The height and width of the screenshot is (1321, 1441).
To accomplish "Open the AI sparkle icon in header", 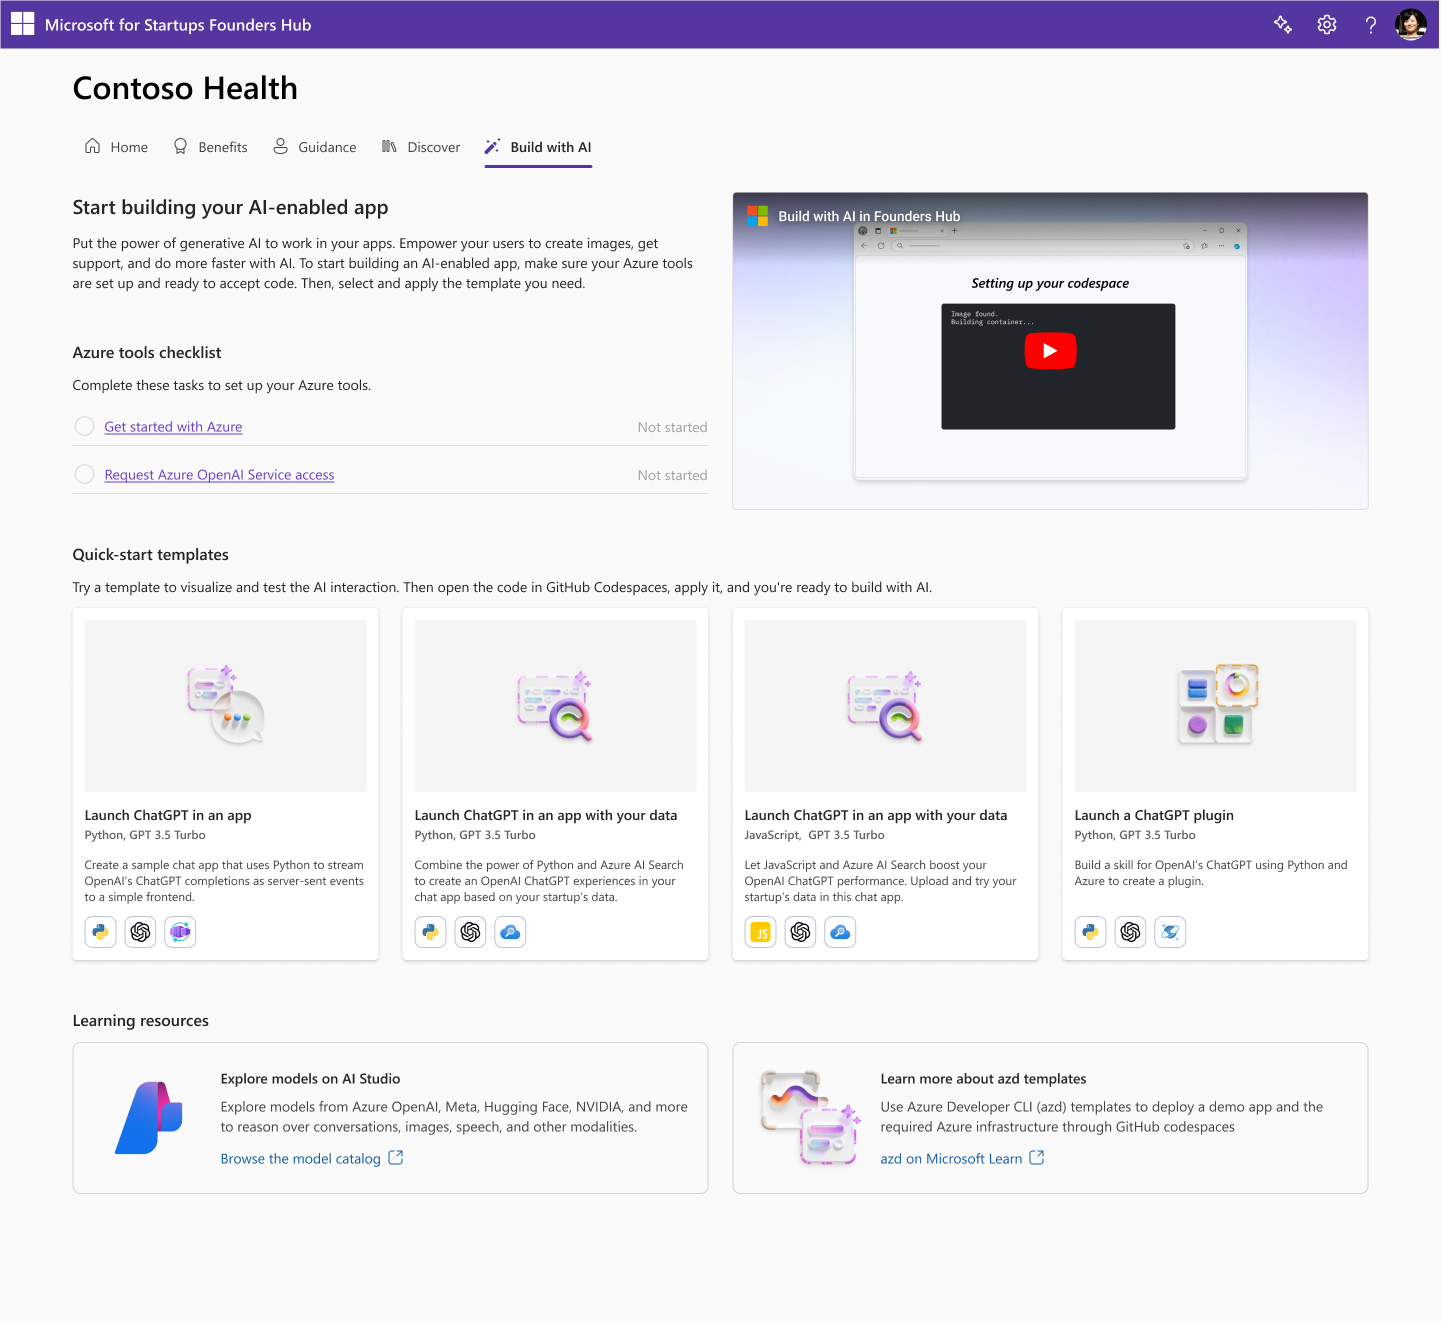I will coord(1283,25).
